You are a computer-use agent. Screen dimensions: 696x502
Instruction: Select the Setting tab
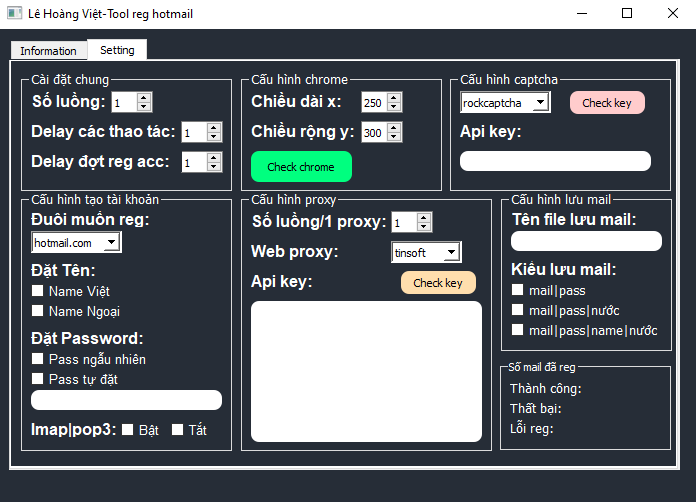[117, 50]
